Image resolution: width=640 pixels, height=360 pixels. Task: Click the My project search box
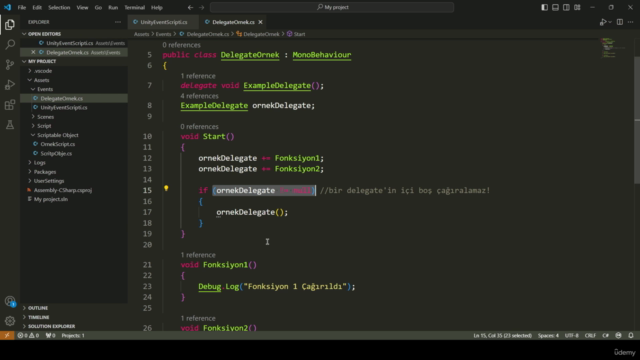tap(332, 7)
